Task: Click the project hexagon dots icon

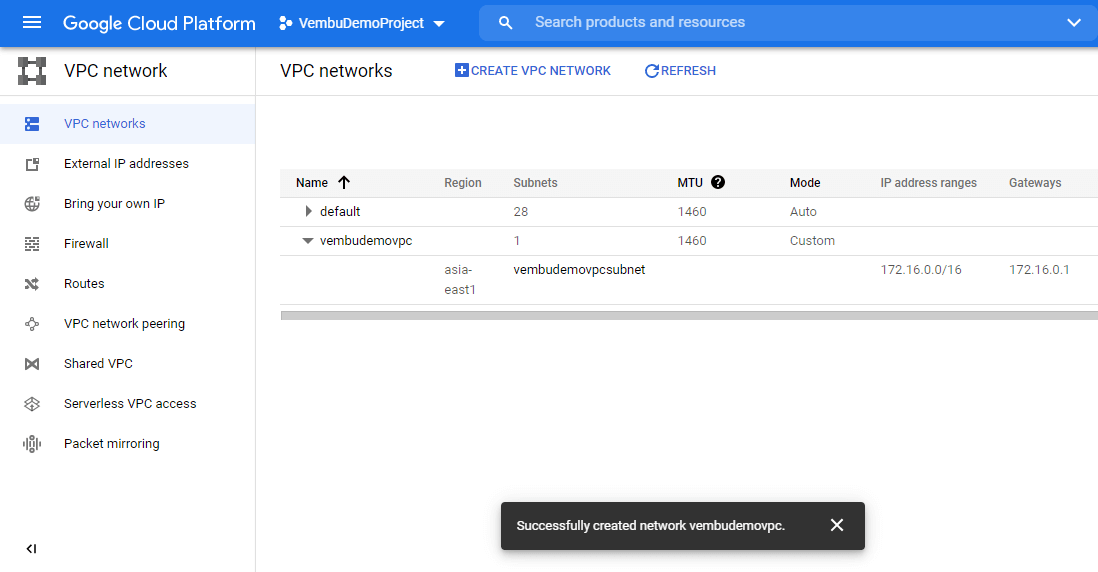Action: 285,23
